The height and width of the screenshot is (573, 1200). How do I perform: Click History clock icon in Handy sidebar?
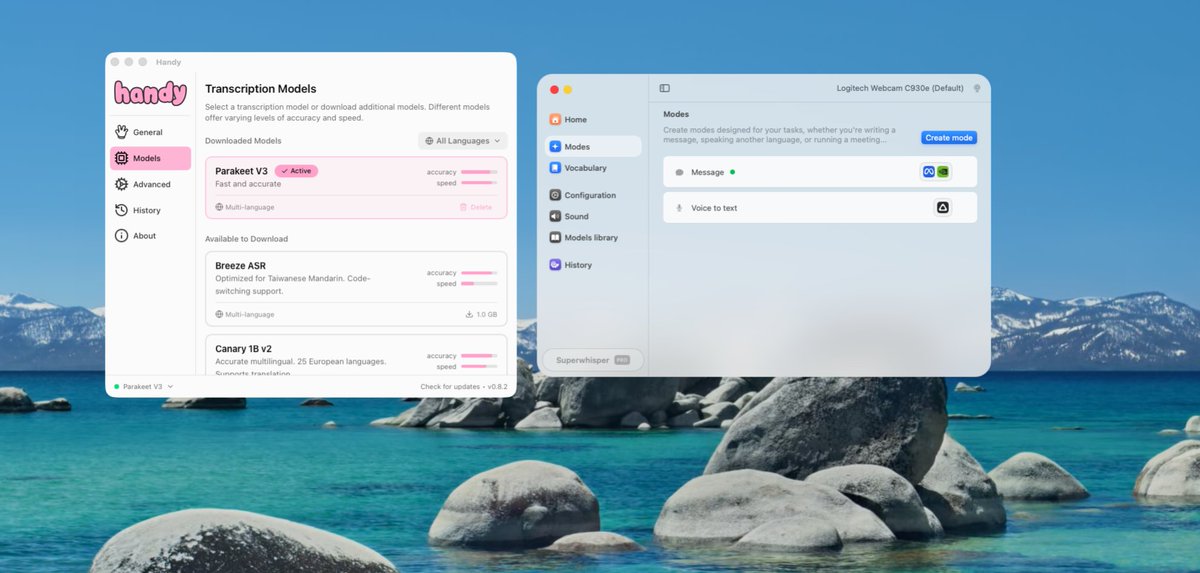[122, 210]
